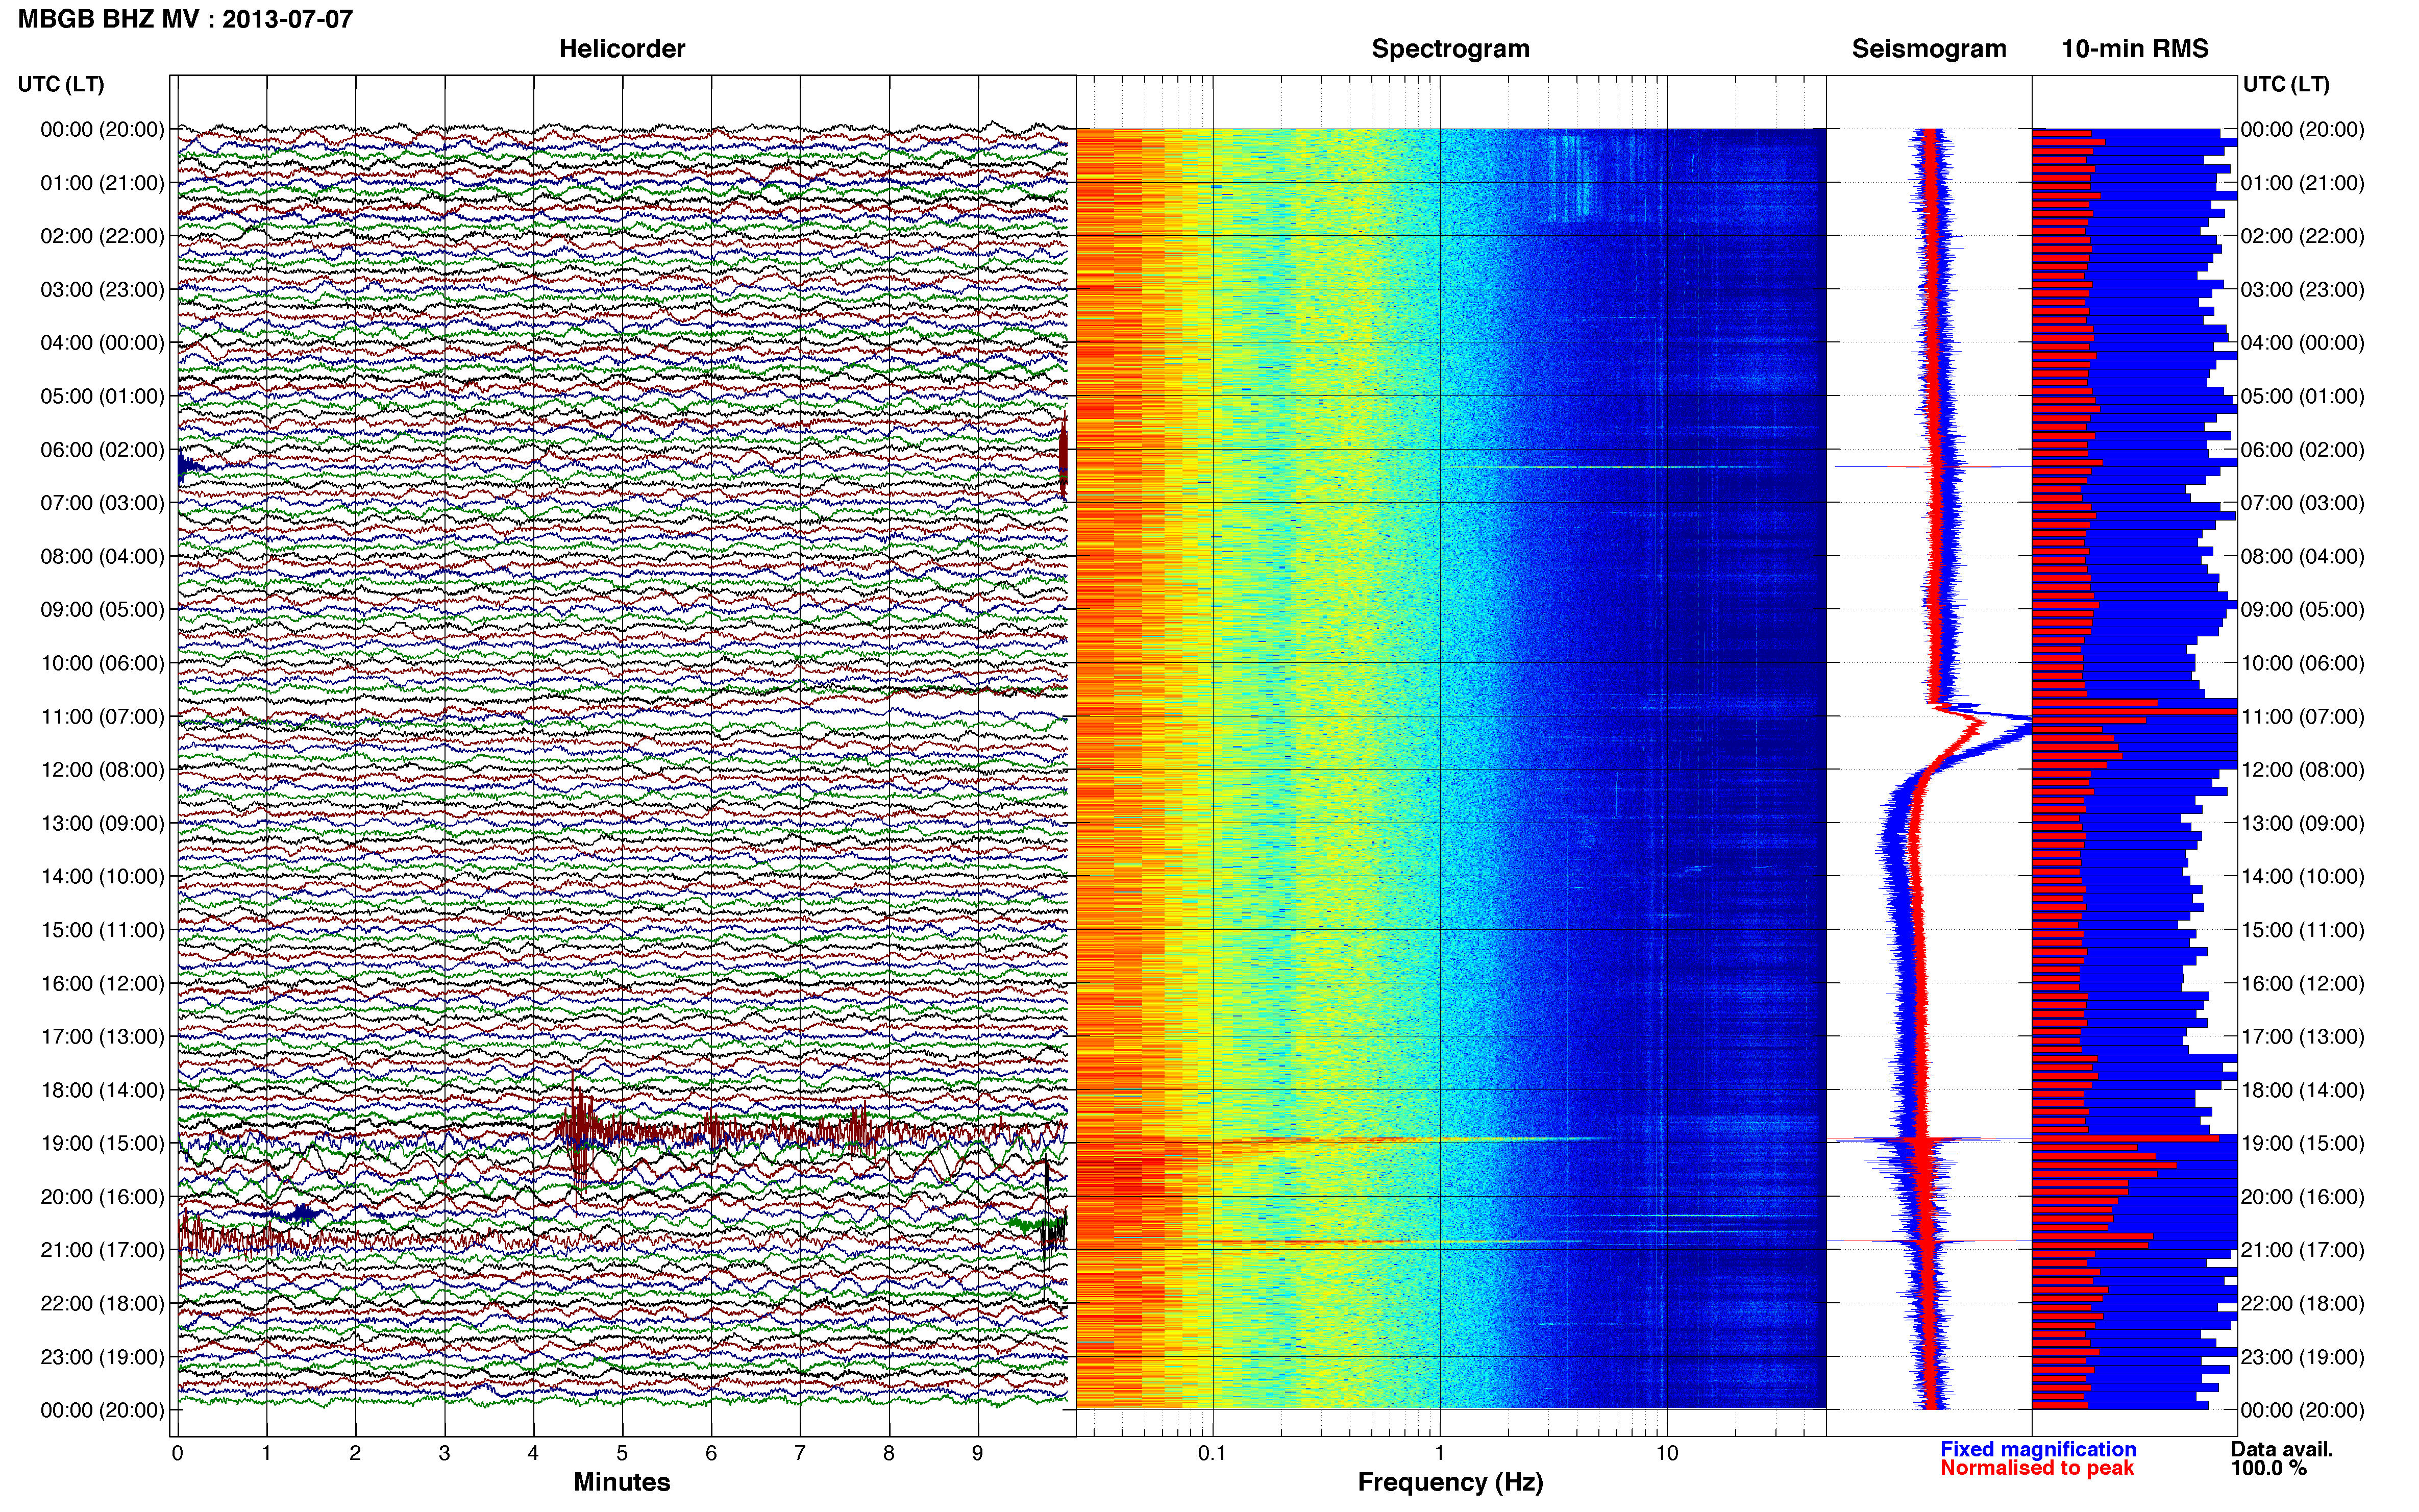Click the left '07:00 (03:00)' time label

click(102, 503)
